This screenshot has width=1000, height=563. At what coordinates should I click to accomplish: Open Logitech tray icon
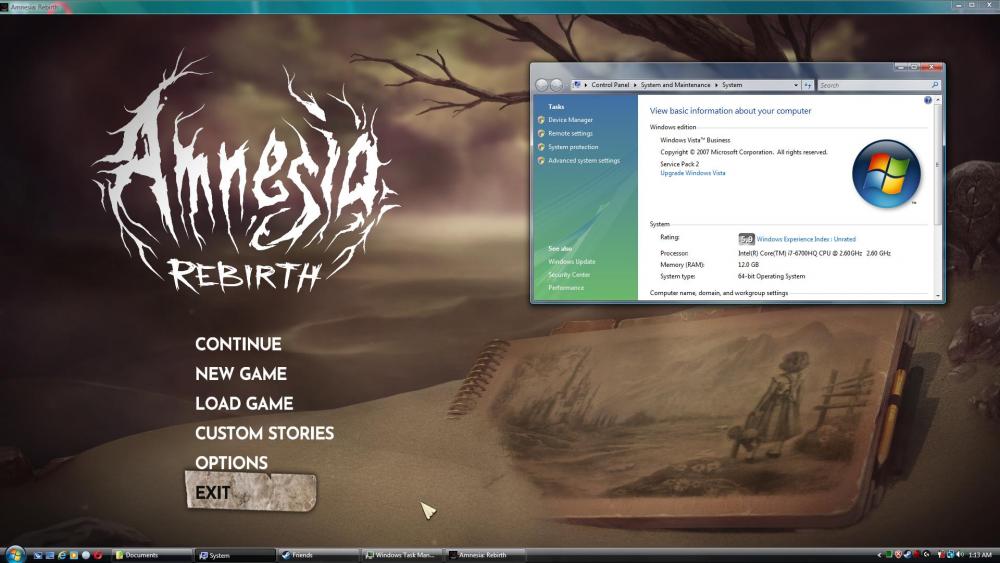pyautogui.click(x=926, y=555)
